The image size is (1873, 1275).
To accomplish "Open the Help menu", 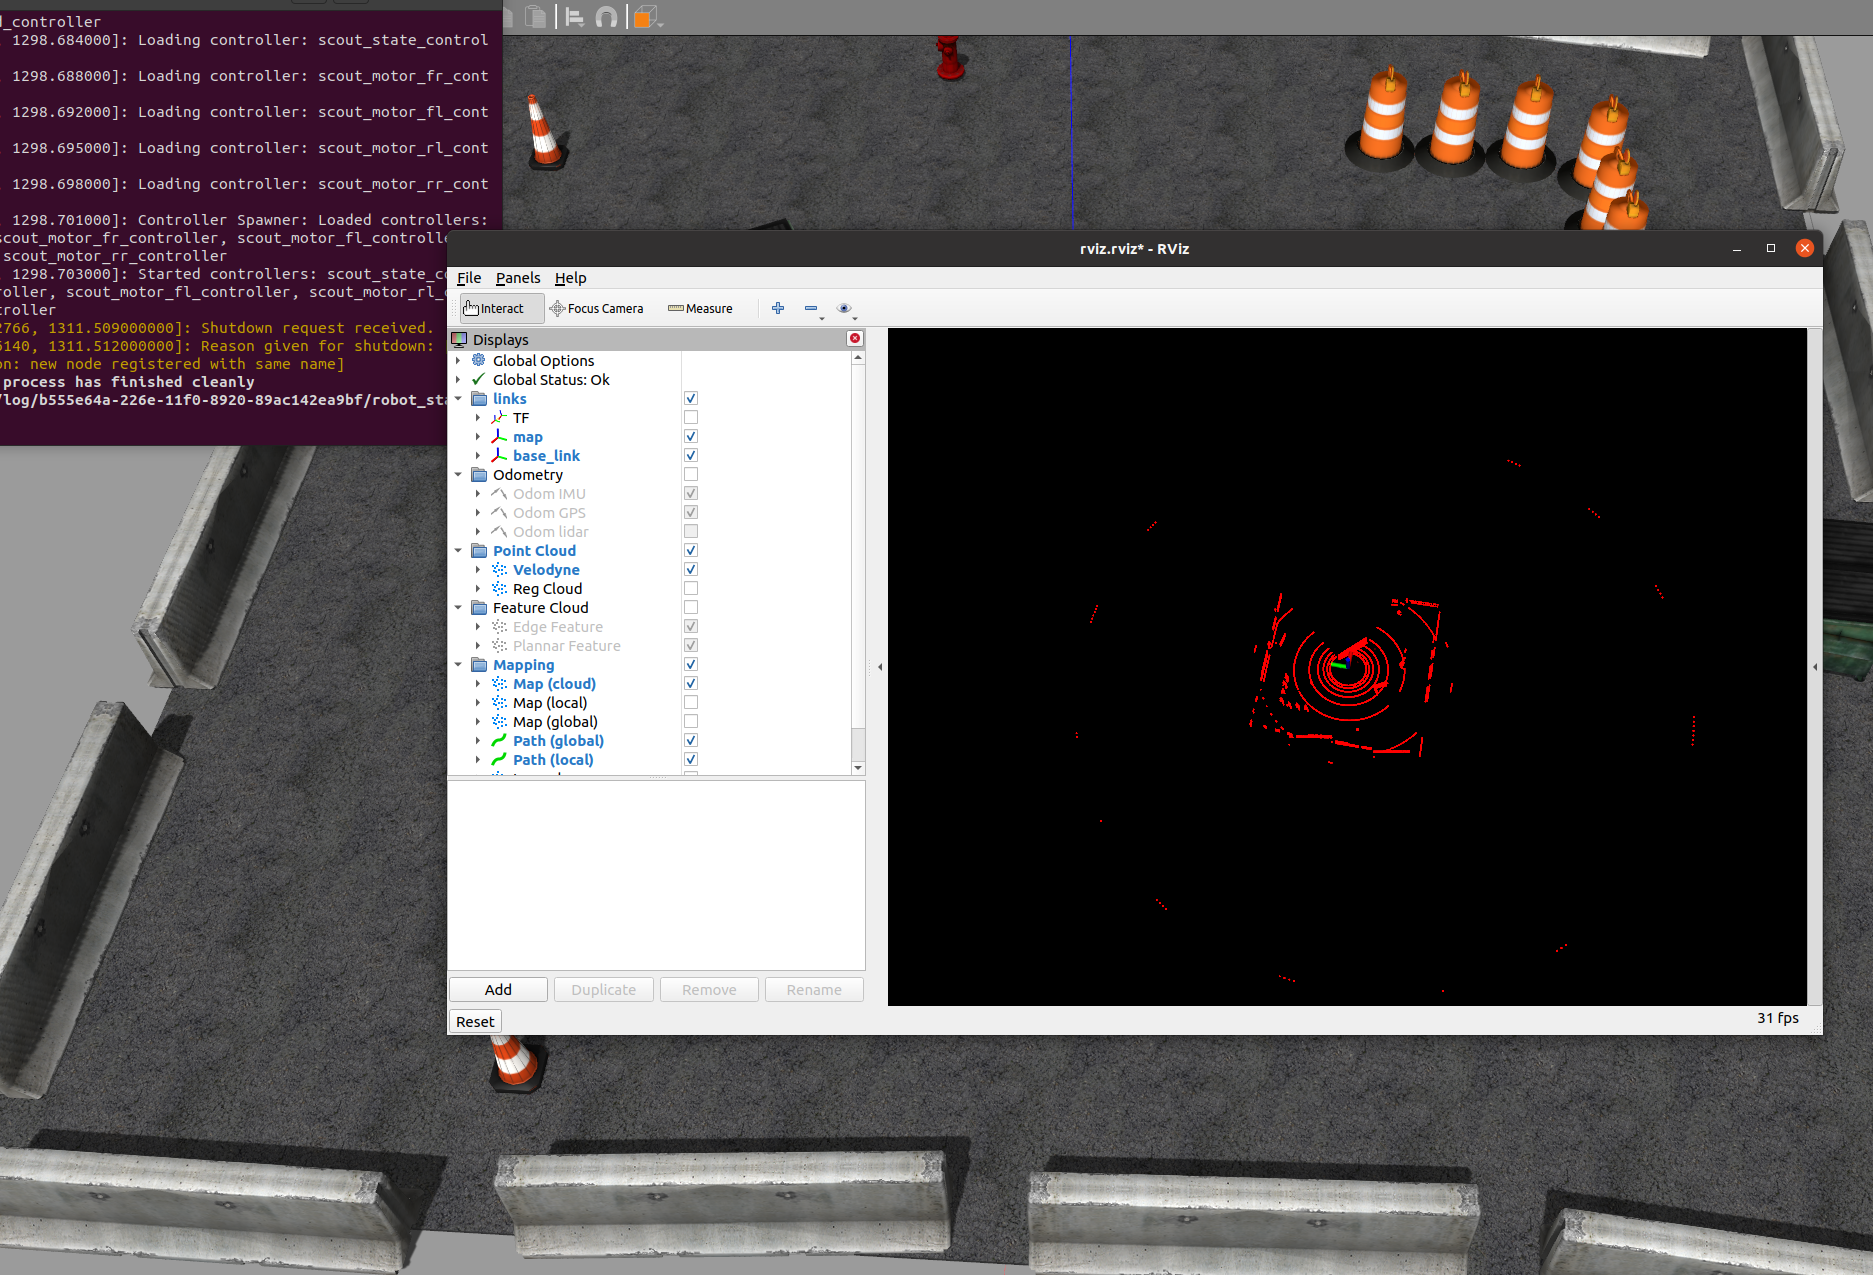I will pyautogui.click(x=571, y=278).
